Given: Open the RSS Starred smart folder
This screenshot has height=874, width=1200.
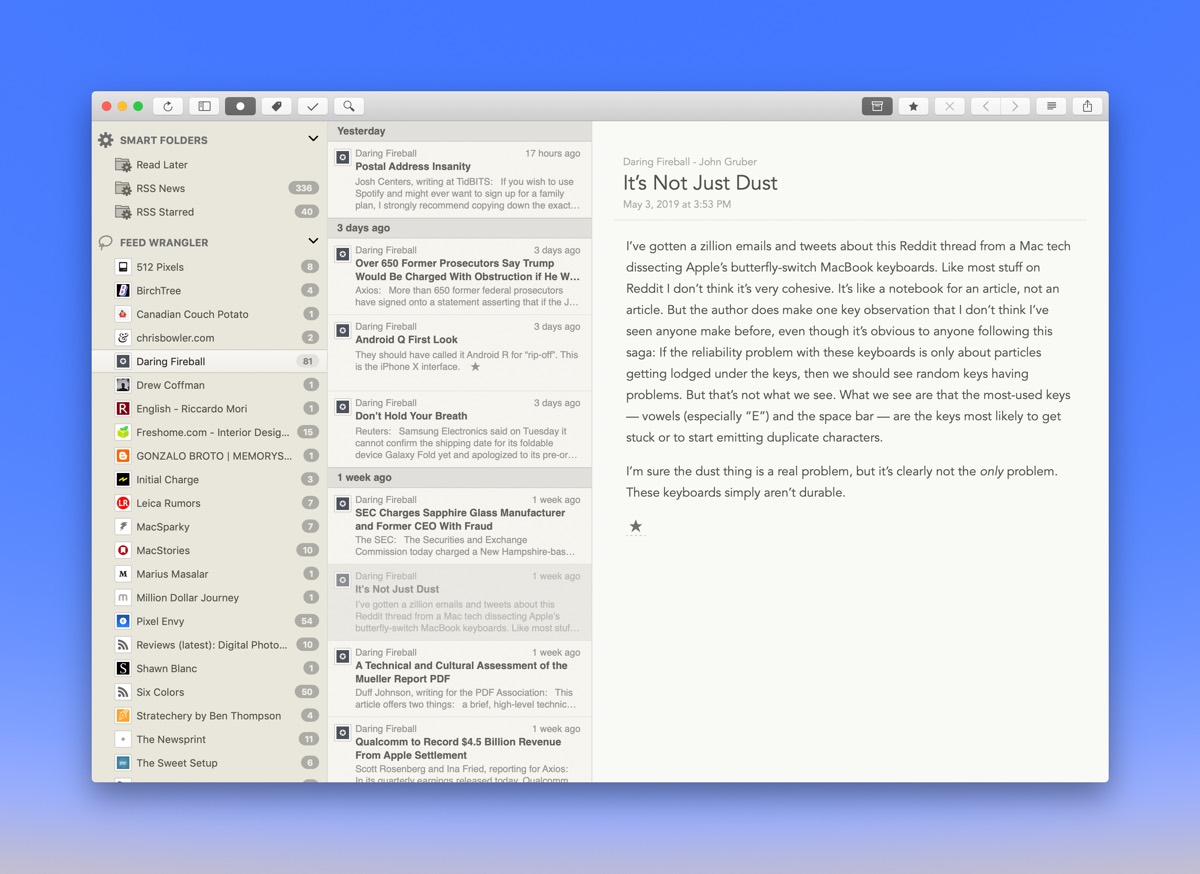Looking at the screenshot, I should (209, 212).
